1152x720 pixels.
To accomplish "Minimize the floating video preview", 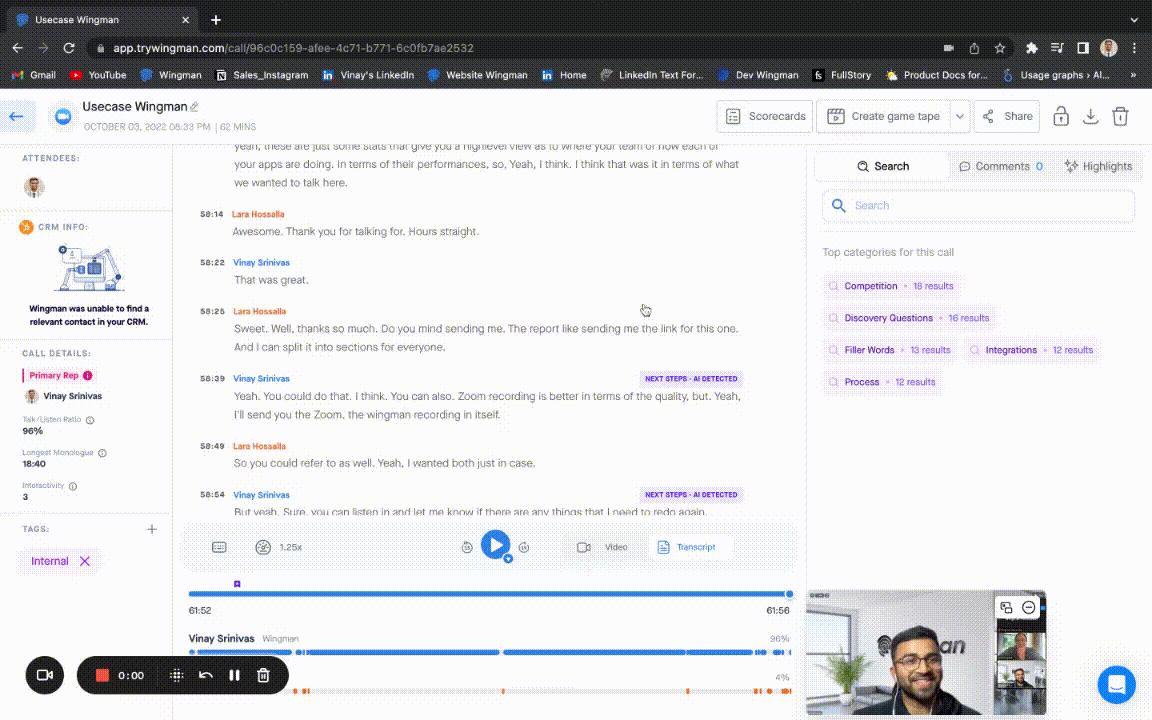I will pos(1029,608).
